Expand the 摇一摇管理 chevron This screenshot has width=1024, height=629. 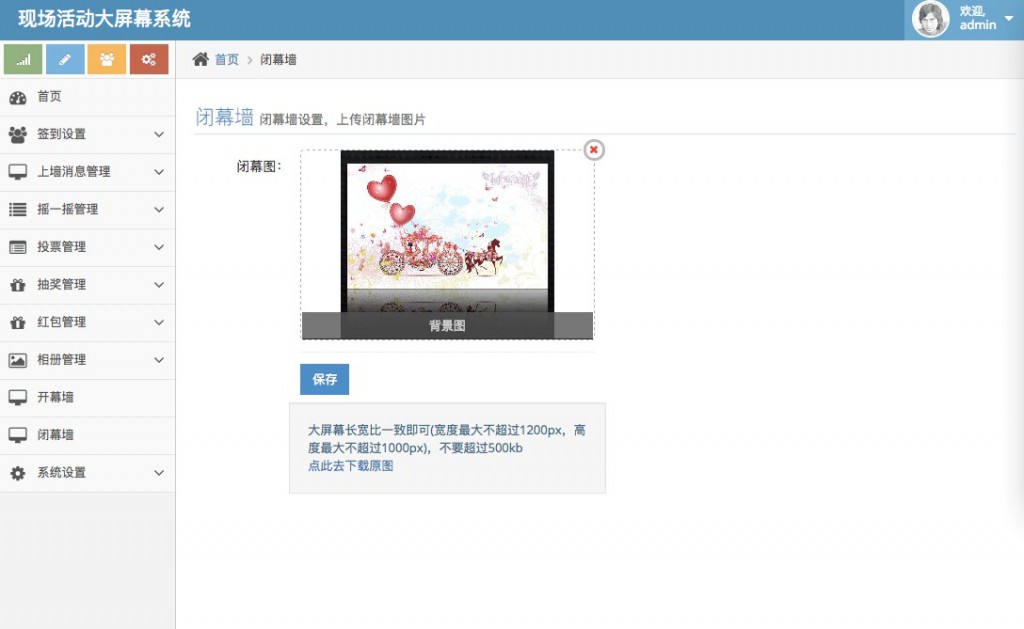pyautogui.click(x=159, y=210)
